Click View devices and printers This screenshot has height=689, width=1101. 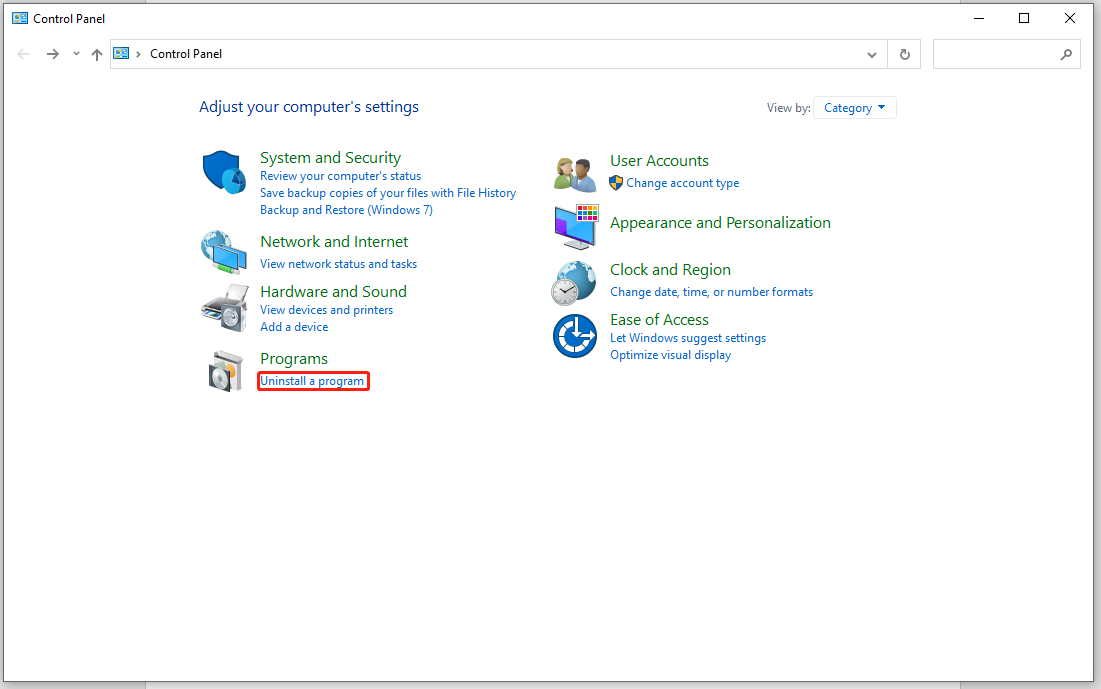[x=326, y=309]
